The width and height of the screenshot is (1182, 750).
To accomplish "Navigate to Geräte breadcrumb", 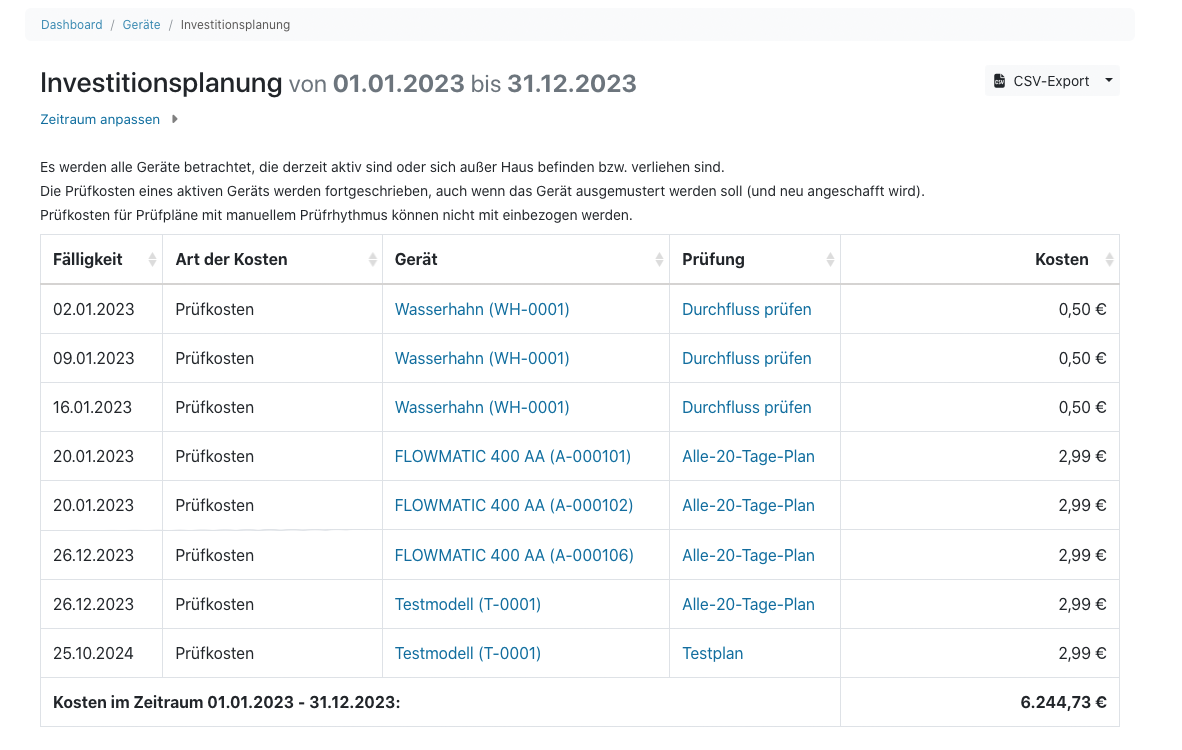I will coord(141,25).
